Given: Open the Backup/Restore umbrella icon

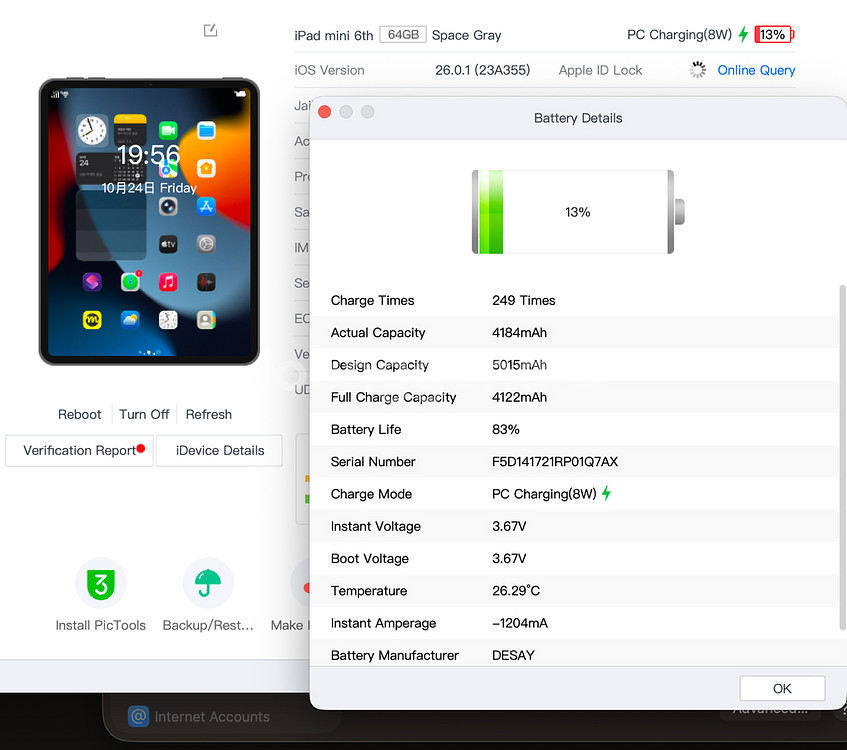Looking at the screenshot, I should coord(208,584).
